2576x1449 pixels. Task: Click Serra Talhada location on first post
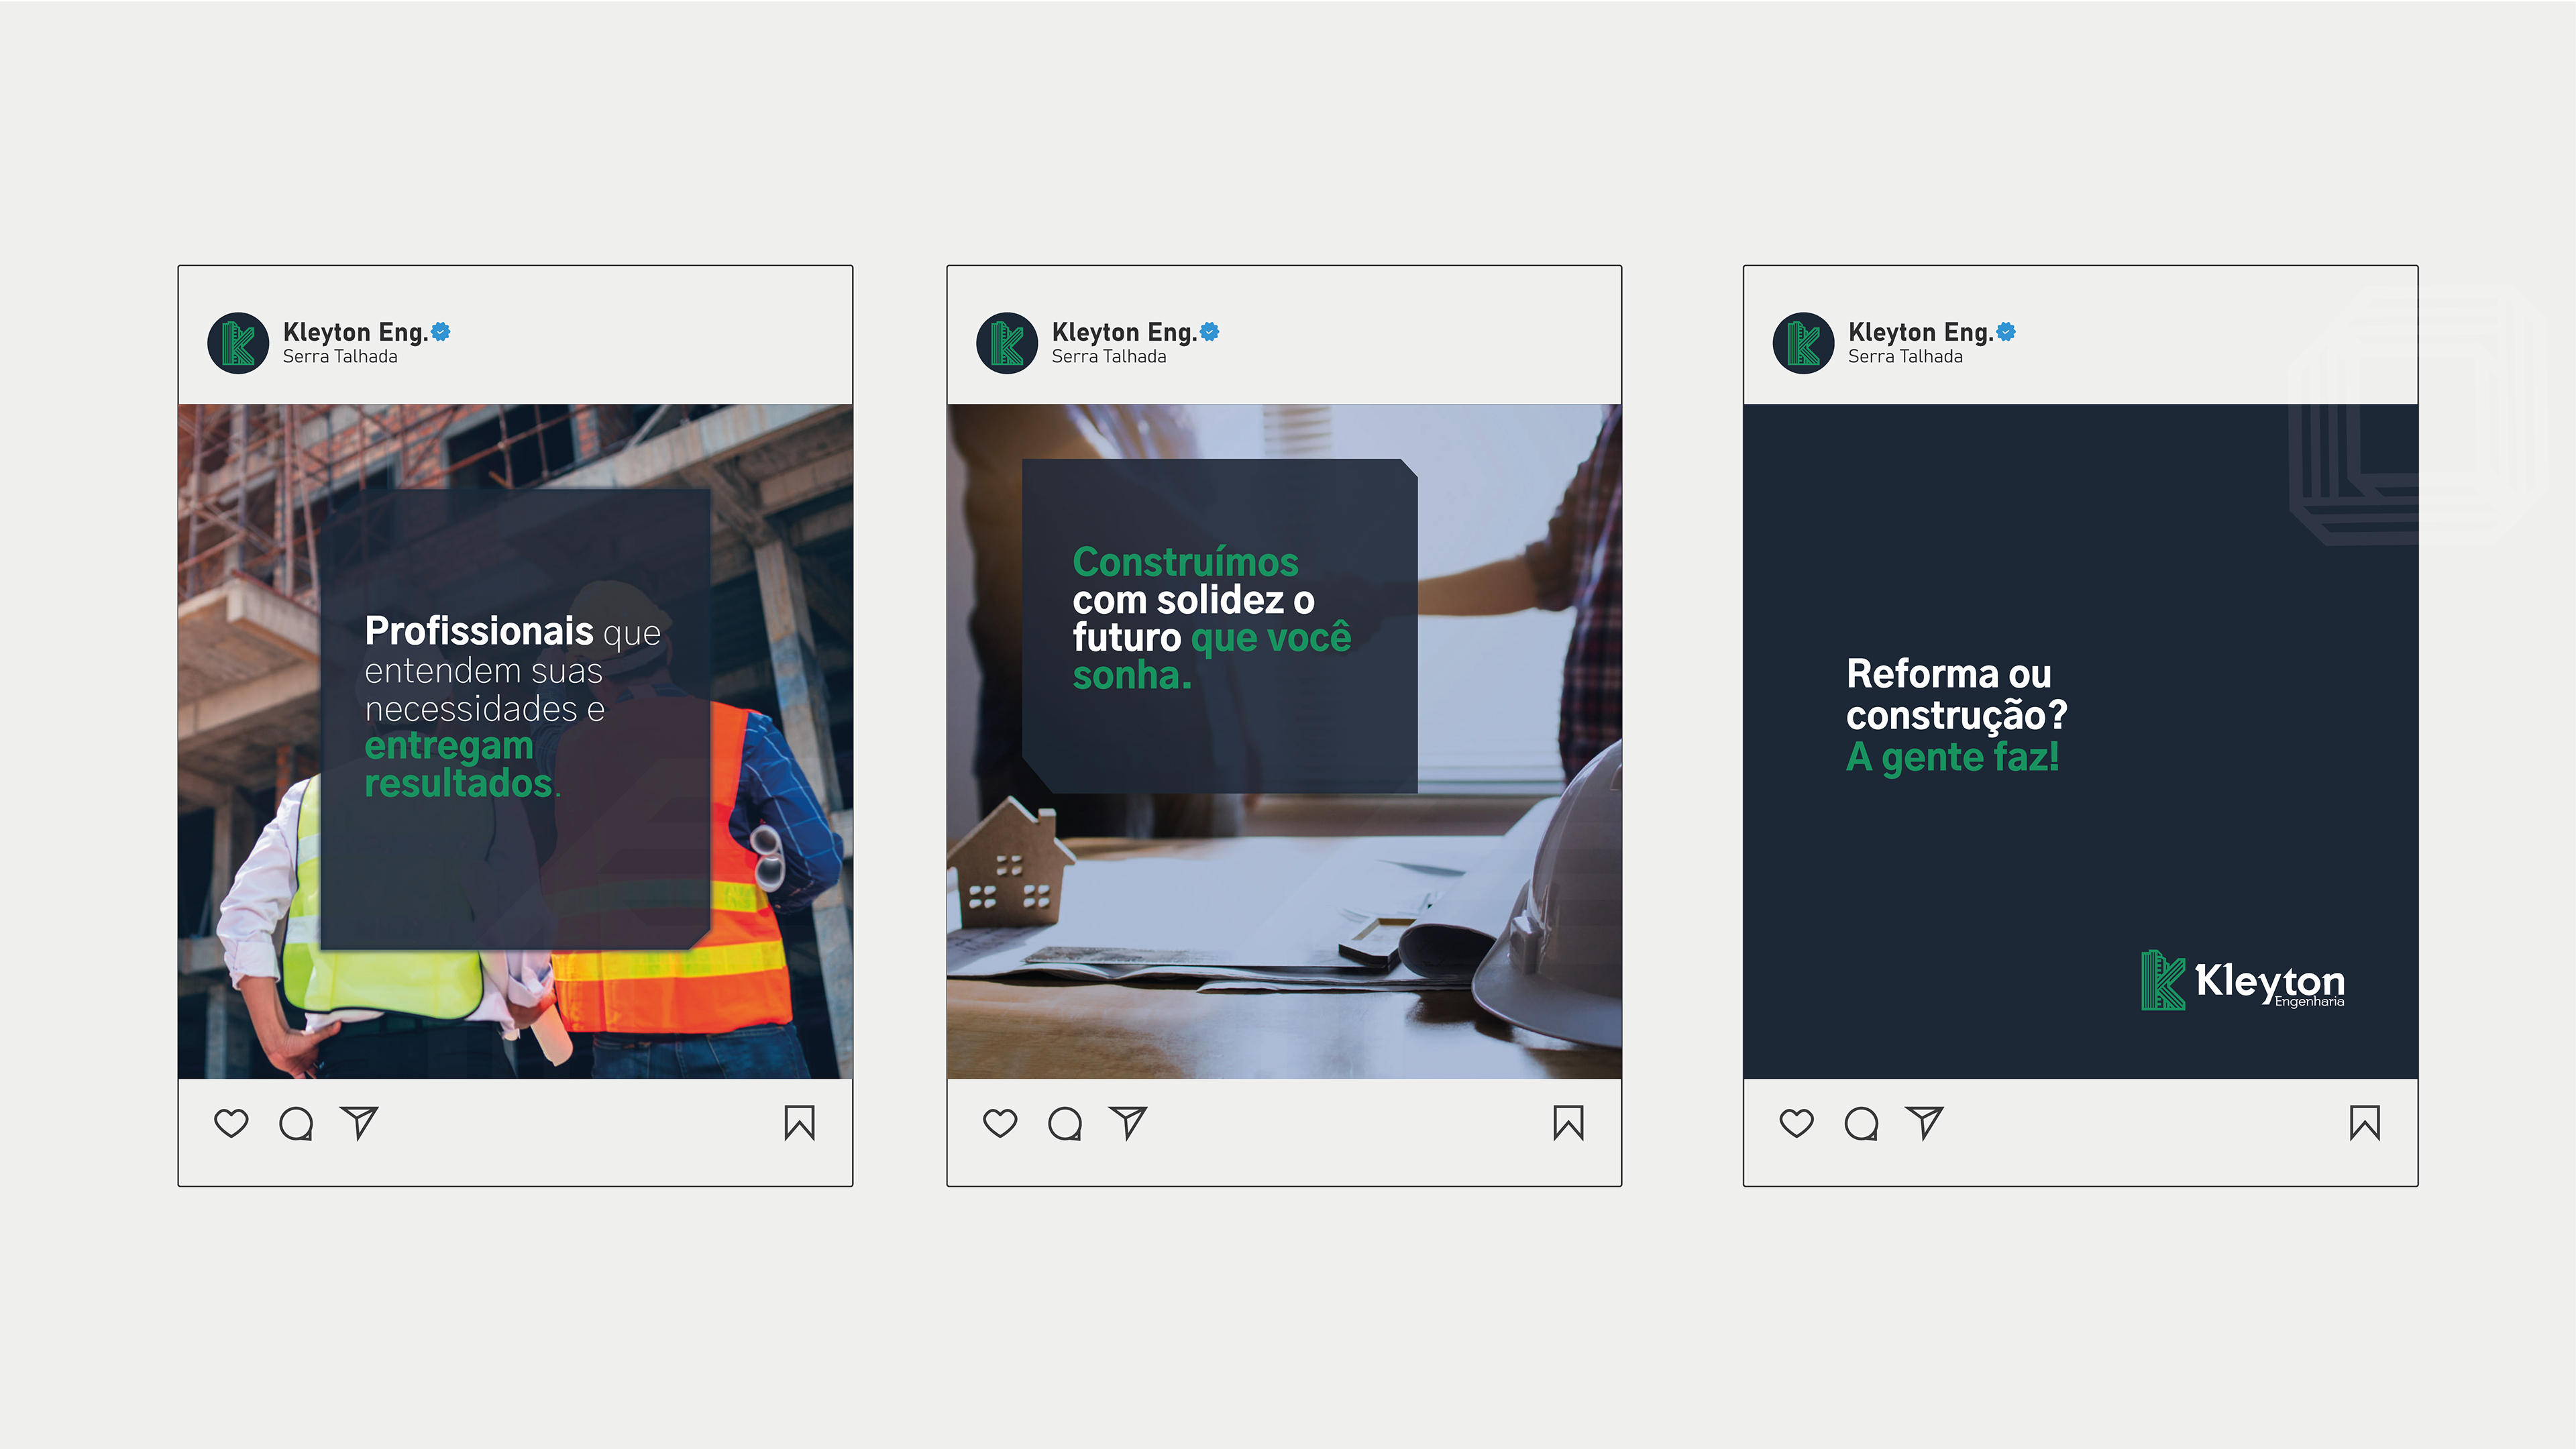pos(340,357)
